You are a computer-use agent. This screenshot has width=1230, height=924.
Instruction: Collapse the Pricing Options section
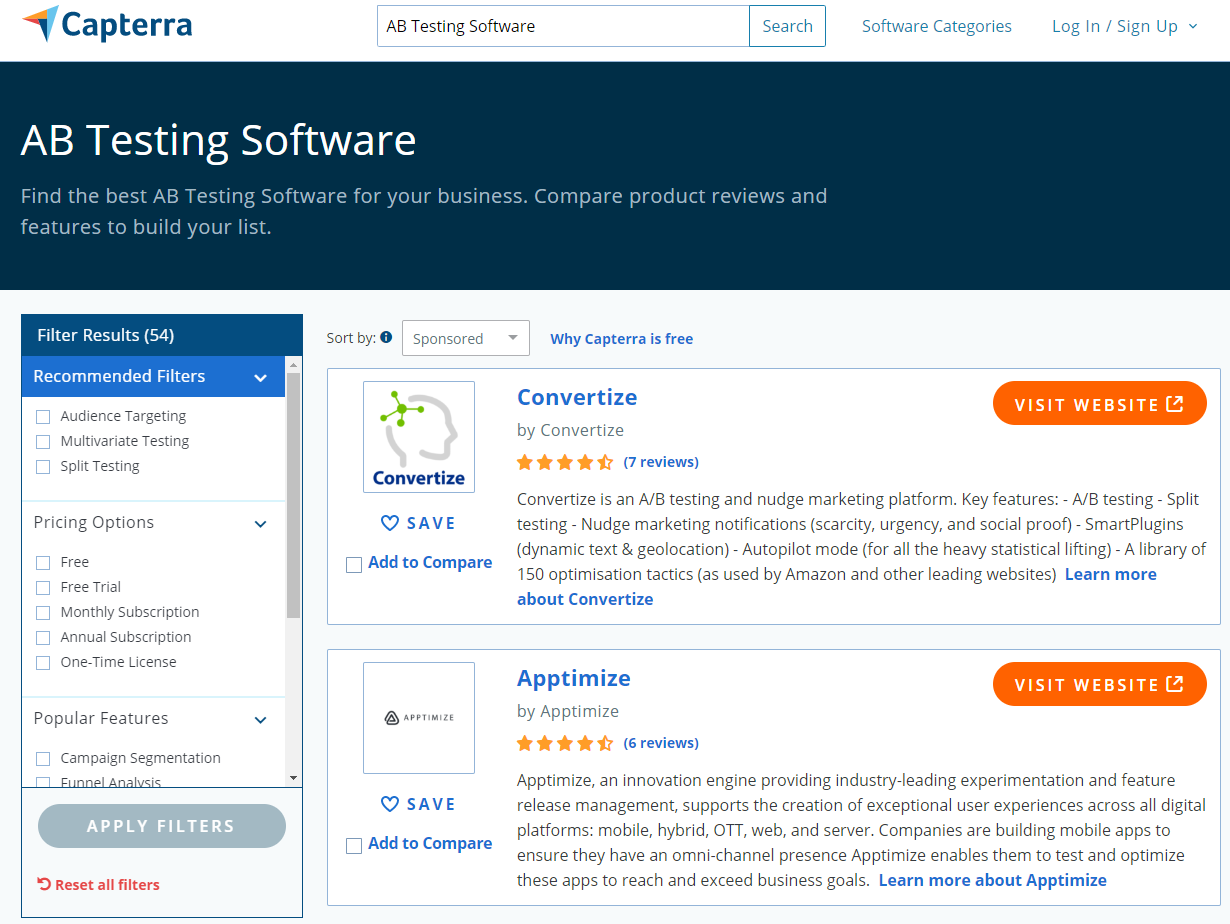pos(260,523)
